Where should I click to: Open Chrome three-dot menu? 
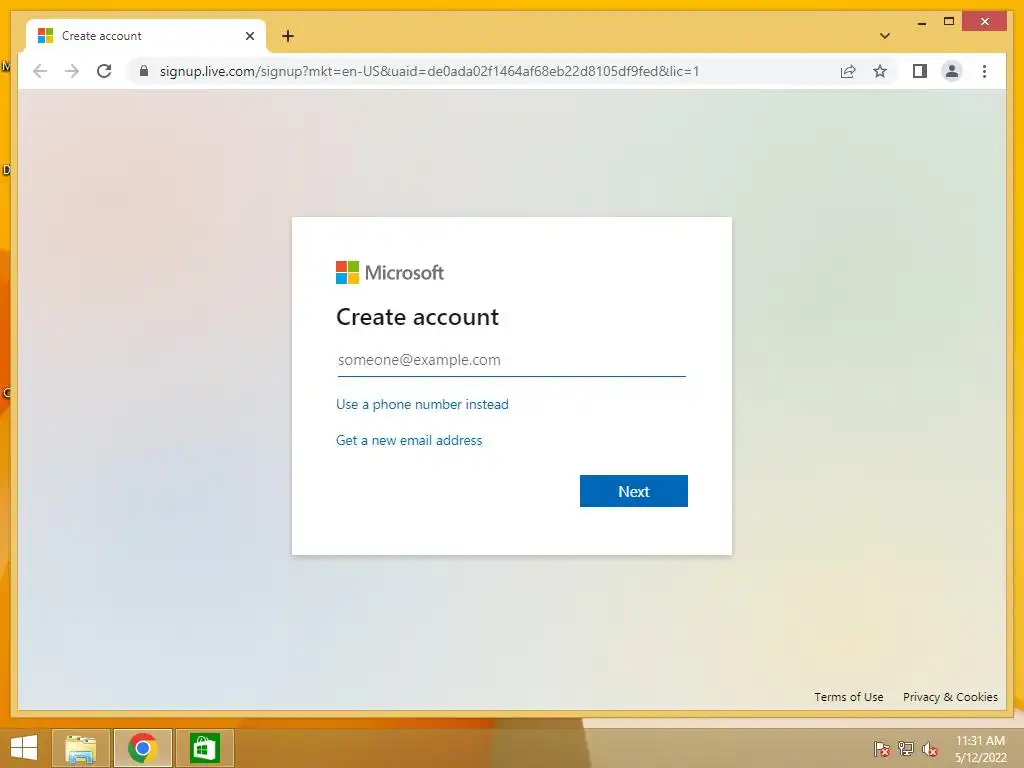click(984, 71)
